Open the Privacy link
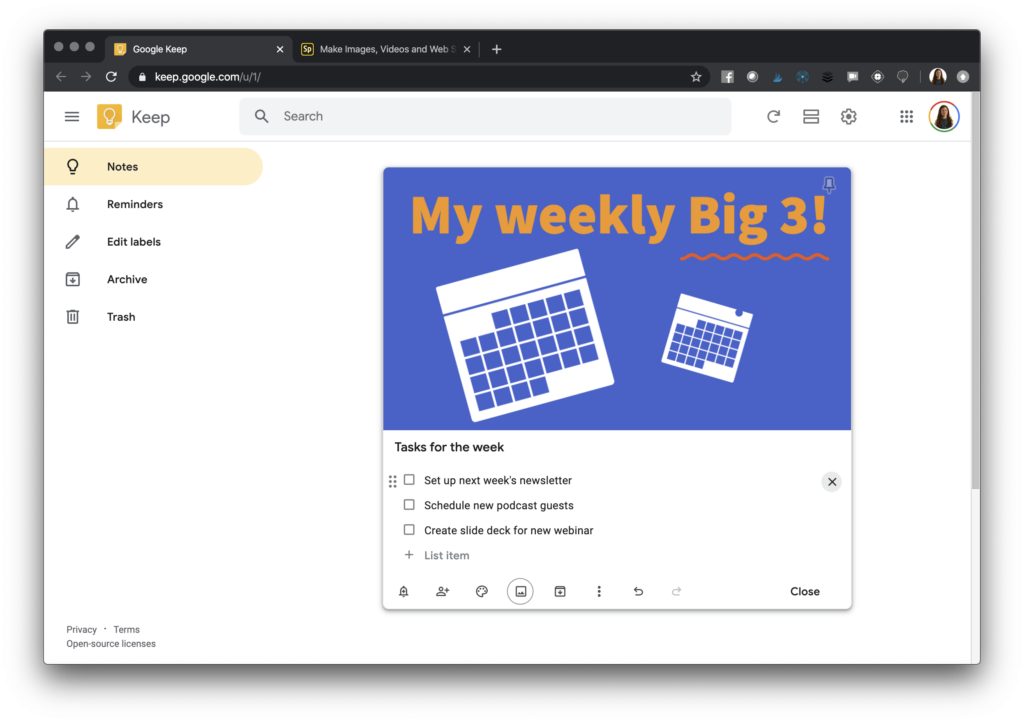This screenshot has width=1024, height=722. [x=81, y=629]
